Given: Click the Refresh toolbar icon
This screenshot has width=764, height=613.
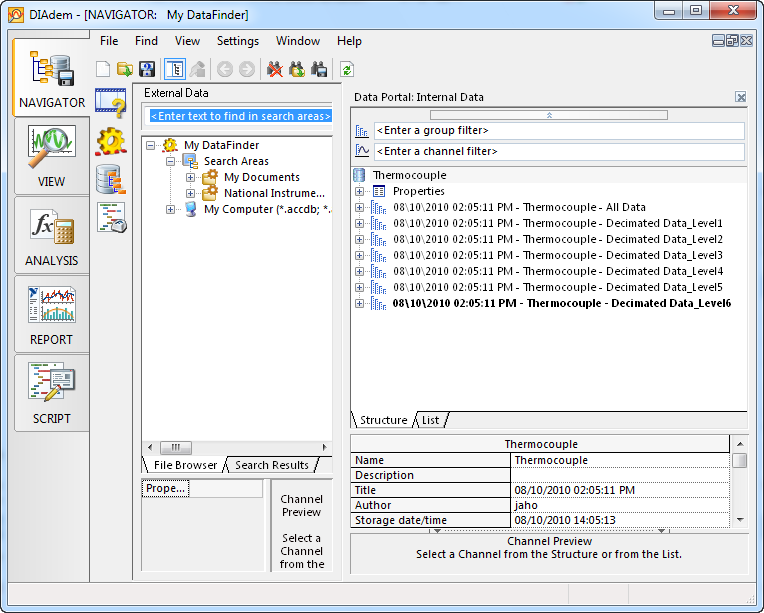Looking at the screenshot, I should (347, 69).
